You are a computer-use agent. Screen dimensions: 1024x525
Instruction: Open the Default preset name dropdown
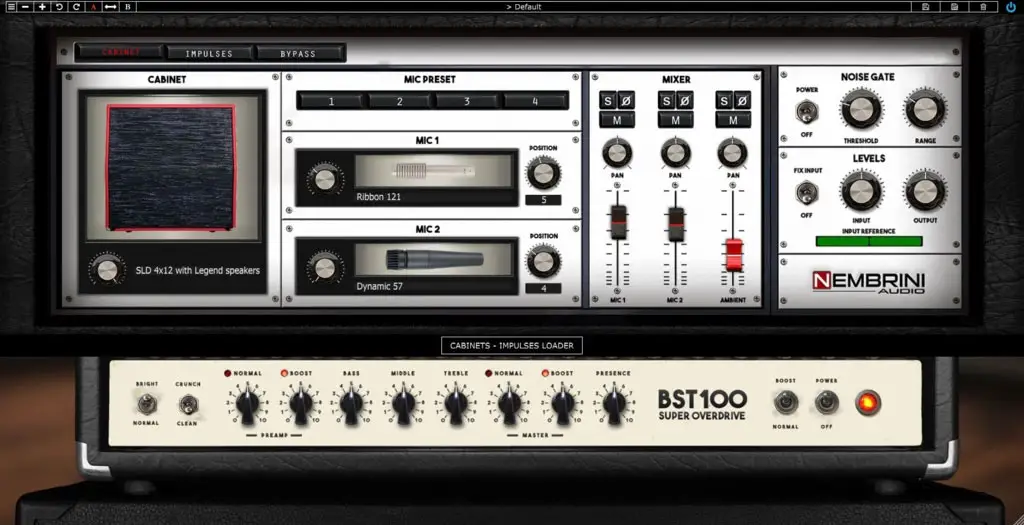tap(524, 7)
